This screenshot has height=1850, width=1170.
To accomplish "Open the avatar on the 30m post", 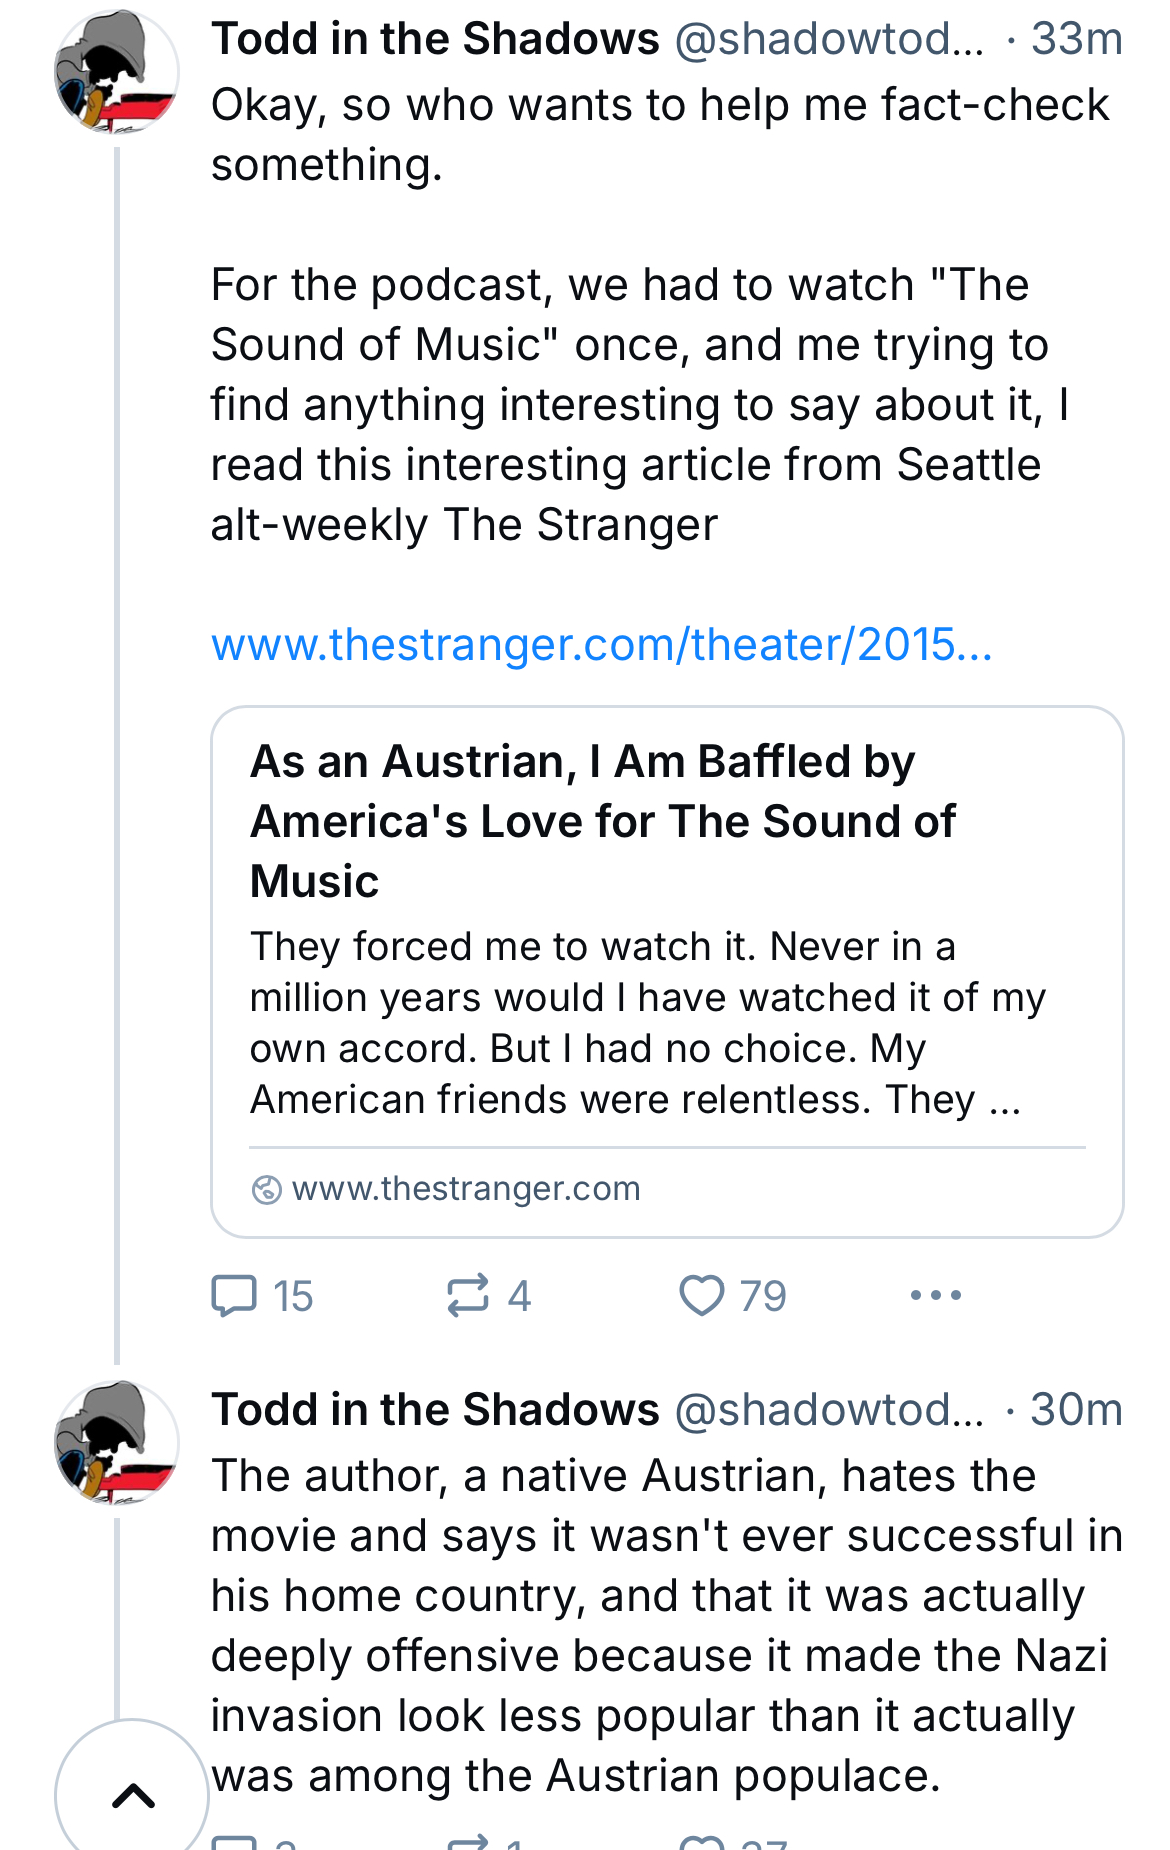I will click(117, 1443).
